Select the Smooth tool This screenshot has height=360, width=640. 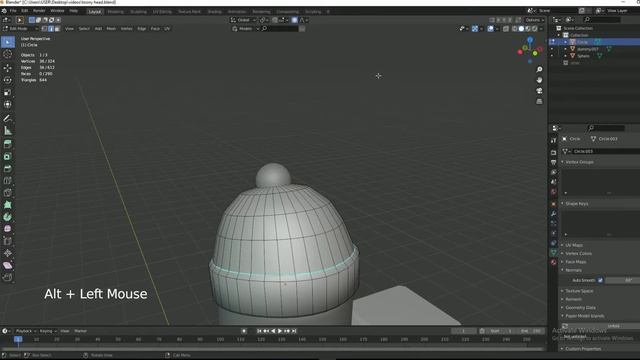(8, 229)
